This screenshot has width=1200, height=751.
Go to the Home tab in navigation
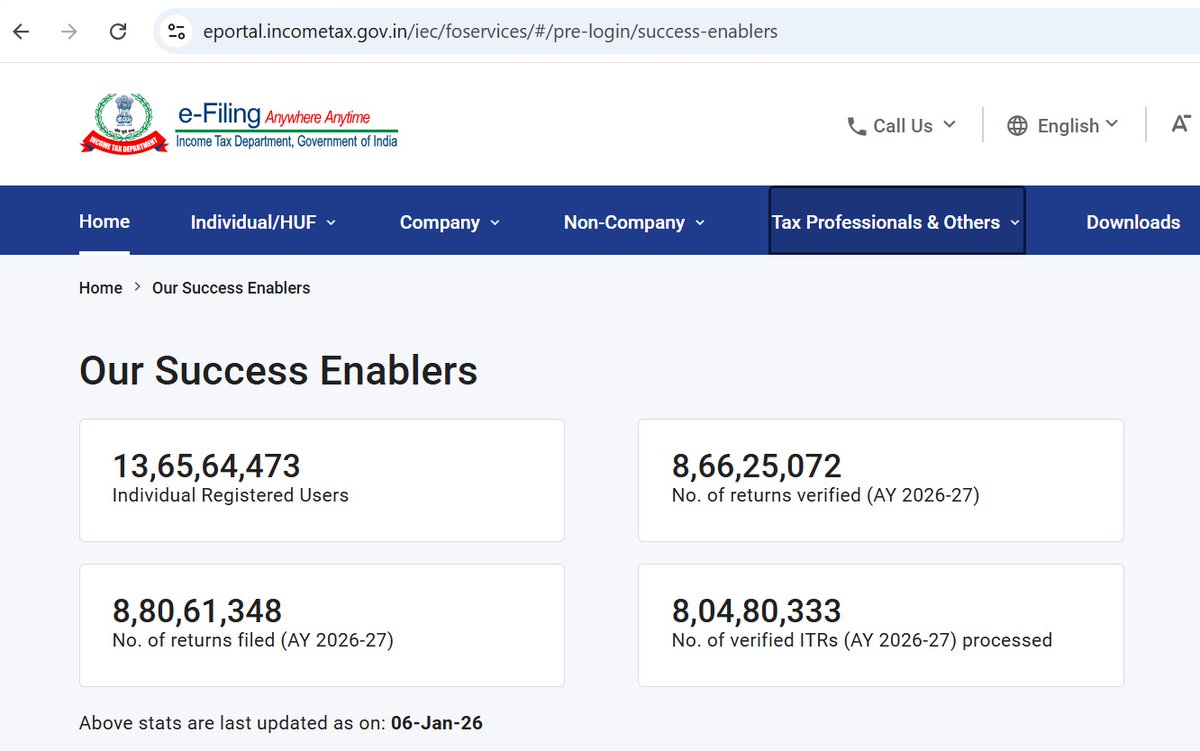pyautogui.click(x=104, y=221)
